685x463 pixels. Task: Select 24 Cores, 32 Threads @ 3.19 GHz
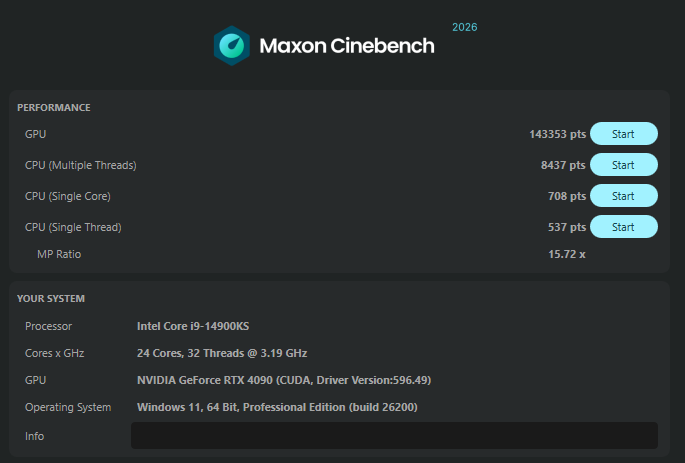[222, 353]
